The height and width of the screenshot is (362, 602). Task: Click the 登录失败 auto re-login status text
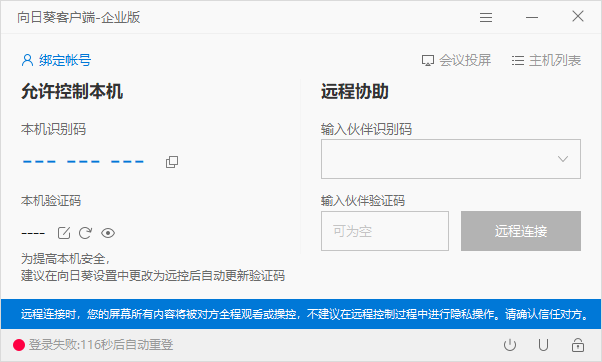101,344
